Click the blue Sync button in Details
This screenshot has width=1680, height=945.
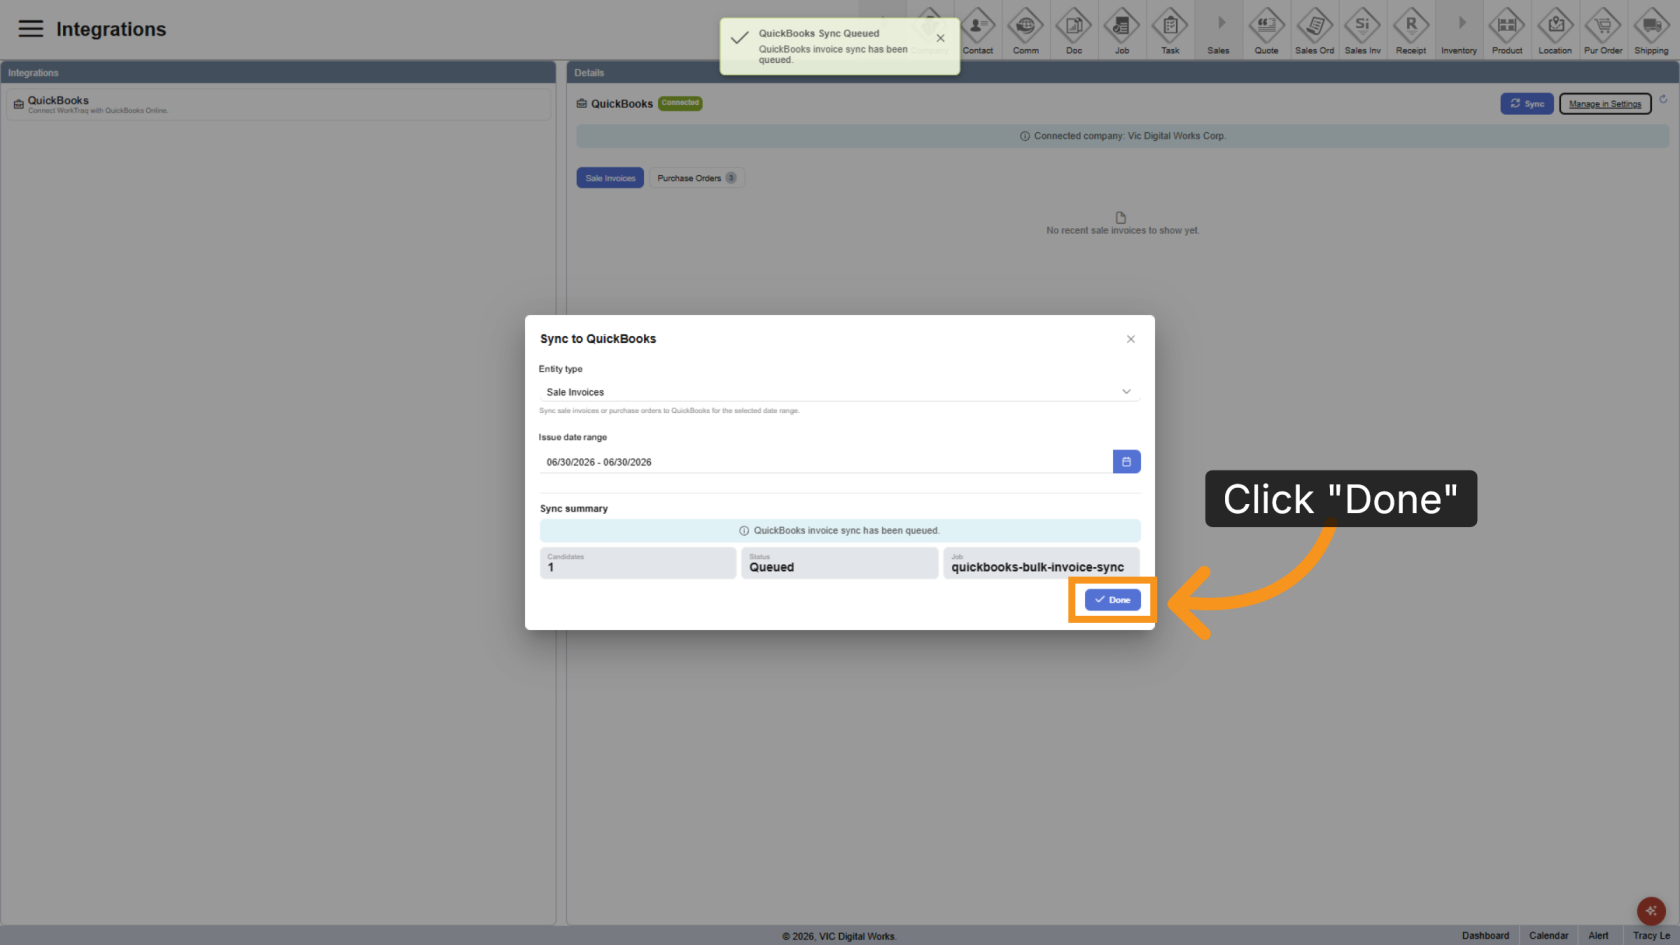[1527, 104]
